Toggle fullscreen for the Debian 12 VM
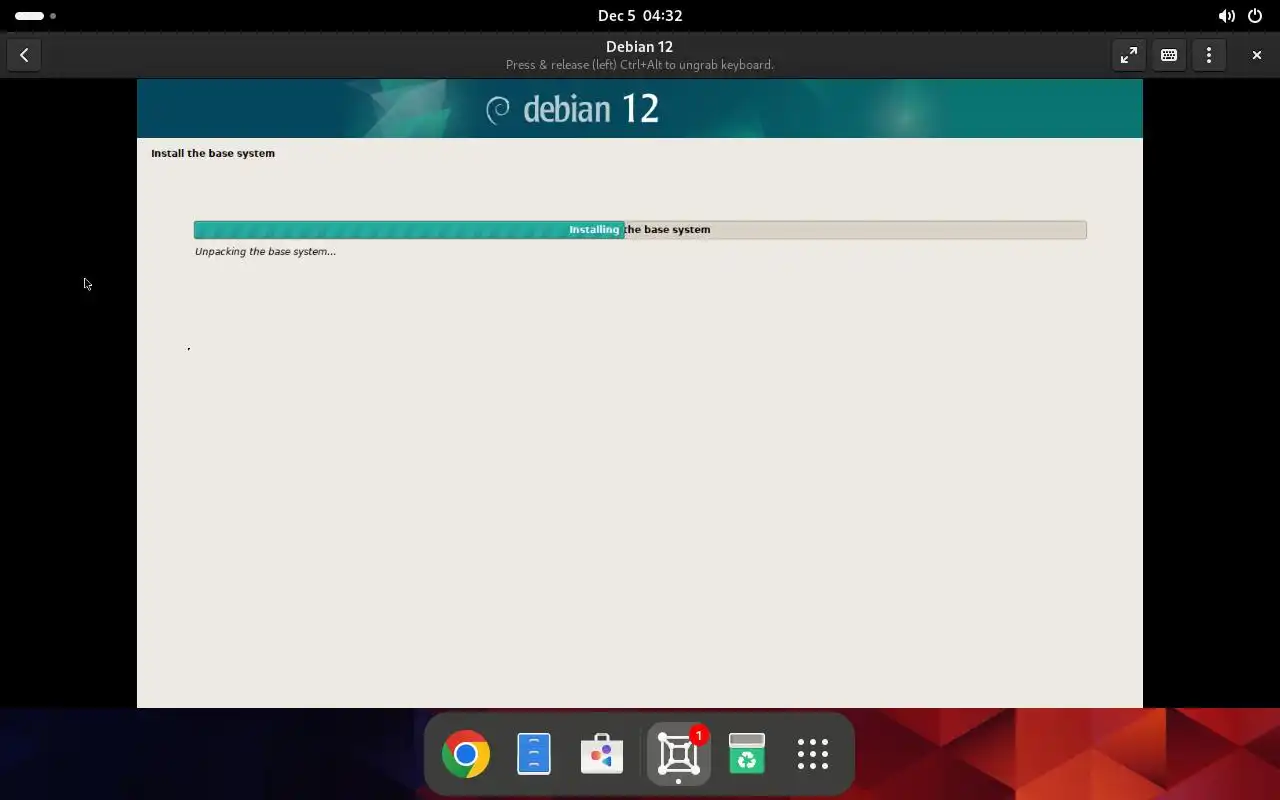The image size is (1280, 800). pyautogui.click(x=1129, y=55)
